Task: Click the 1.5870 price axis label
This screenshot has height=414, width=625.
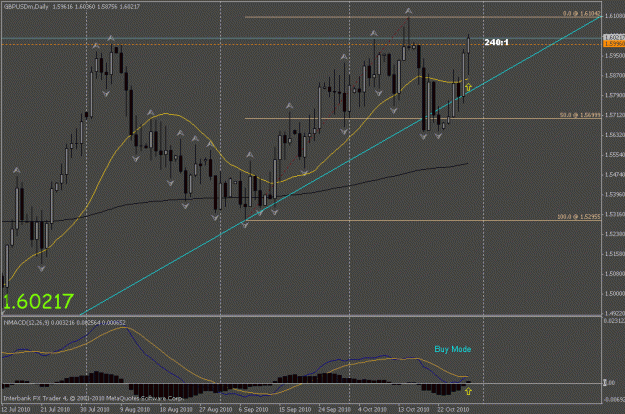Action: point(615,75)
